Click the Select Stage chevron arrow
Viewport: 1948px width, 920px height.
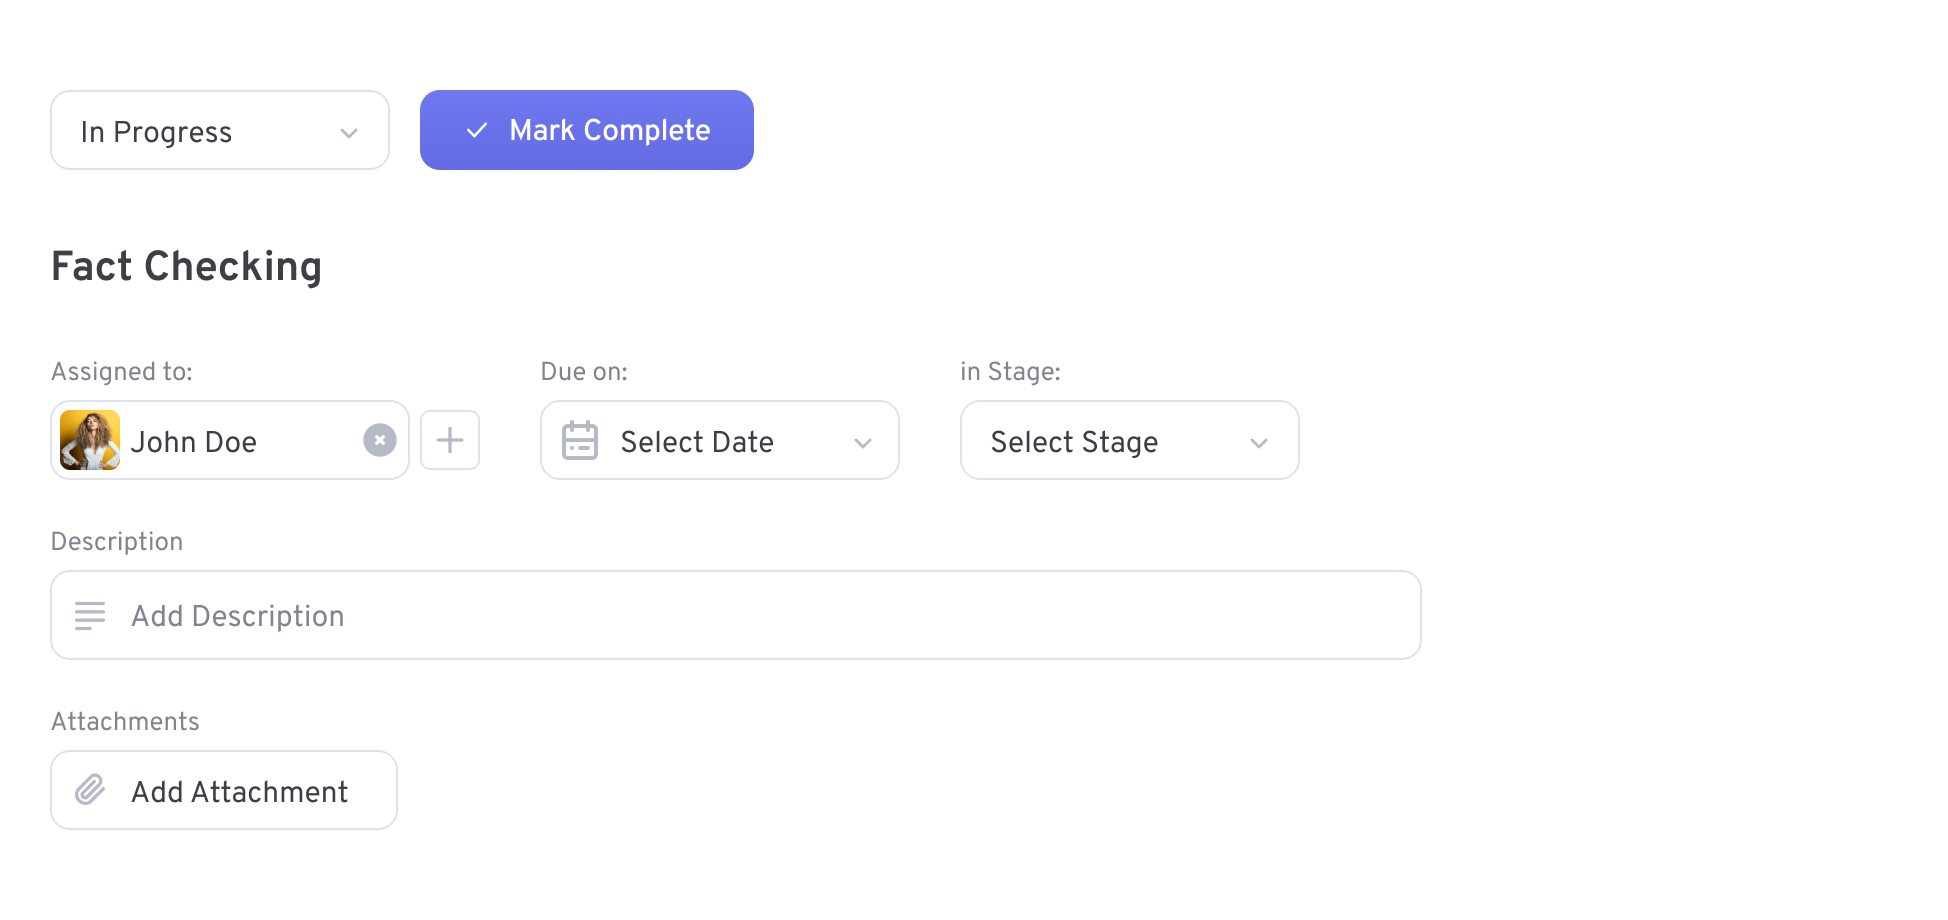(x=1259, y=443)
